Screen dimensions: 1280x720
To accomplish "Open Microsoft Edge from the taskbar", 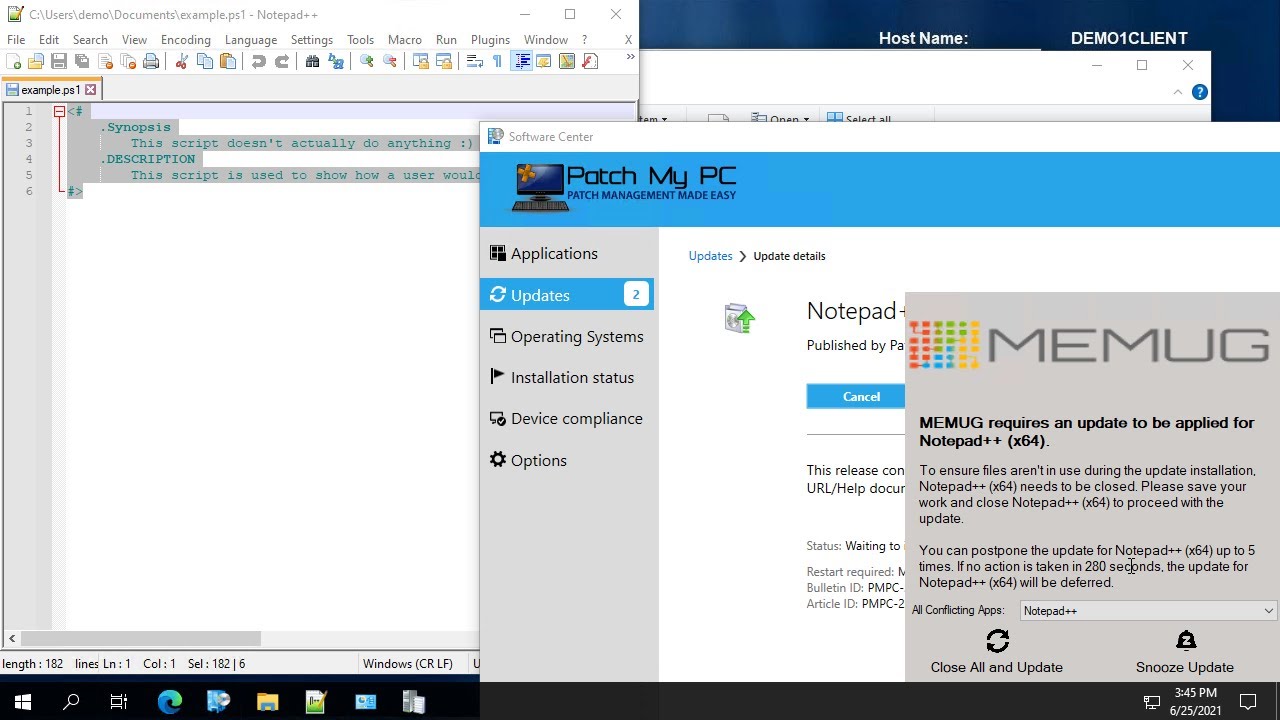I will [x=170, y=702].
